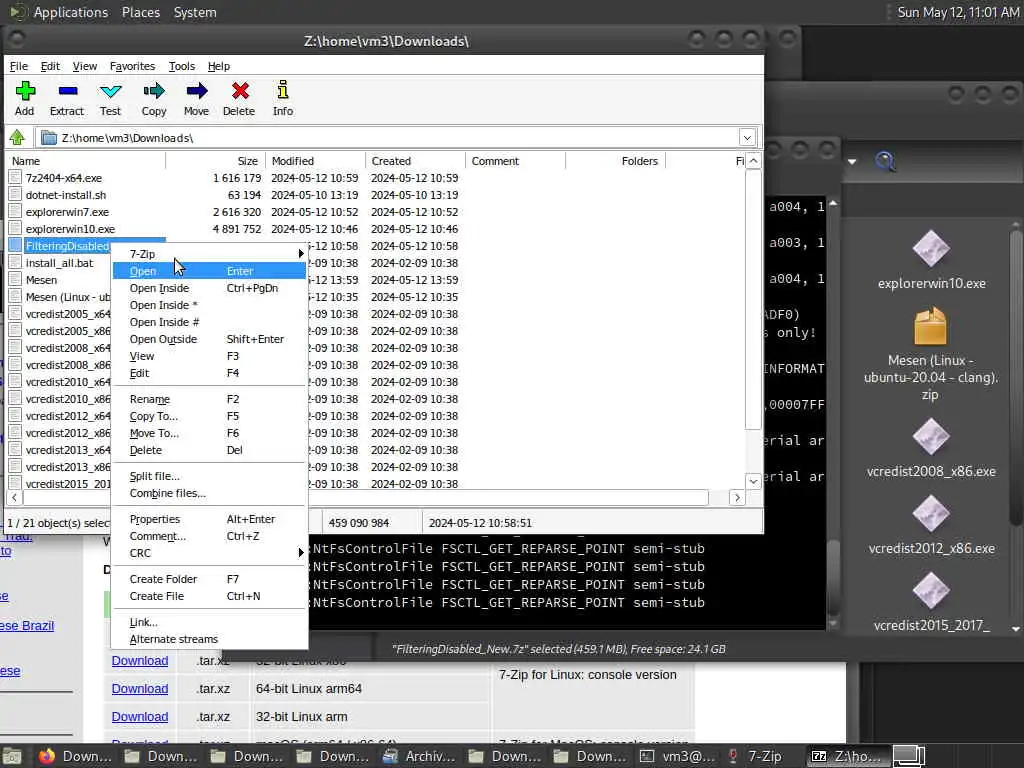This screenshot has width=1024, height=768.
Task: Select Create Folder in context menu
Action: 209,579
